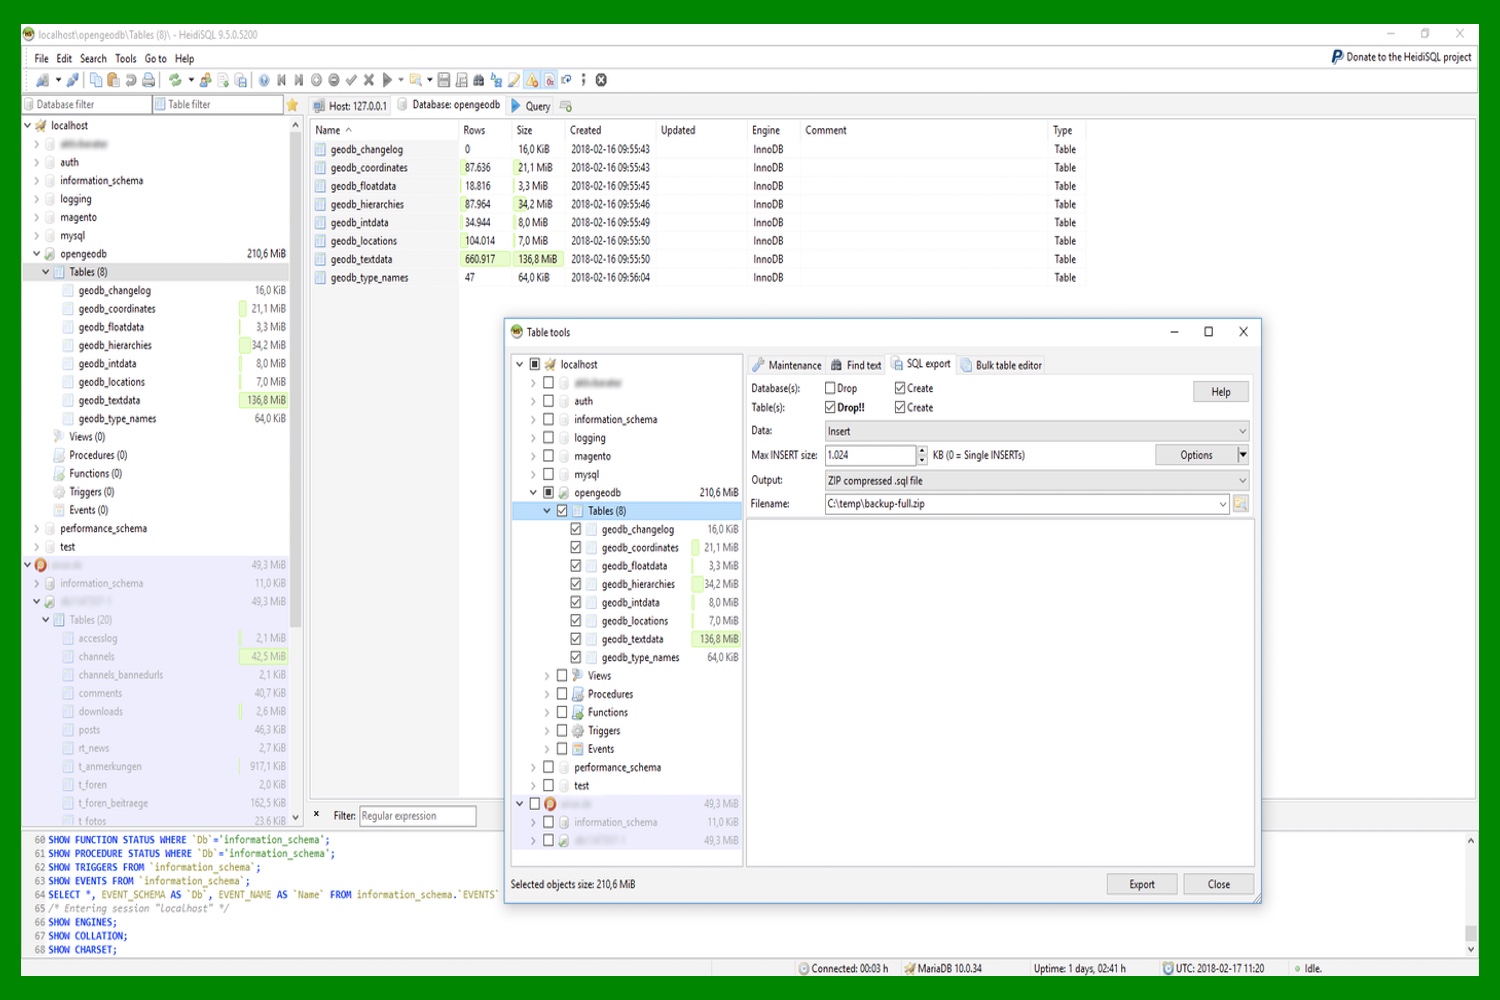Image resolution: width=1500 pixels, height=1000 pixels.
Task: Click the Max INSERT size input field
Action: click(869, 455)
